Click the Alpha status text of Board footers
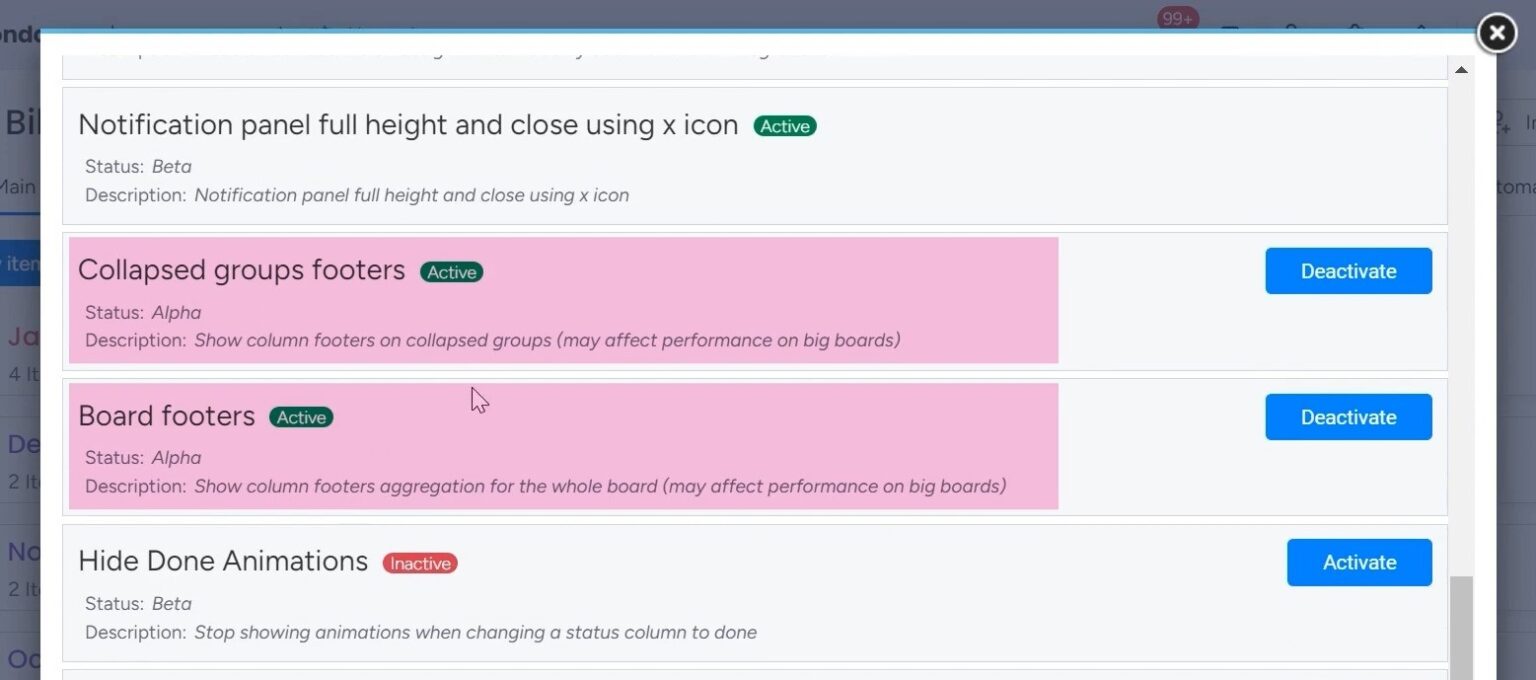1536x680 pixels. [x=176, y=457]
